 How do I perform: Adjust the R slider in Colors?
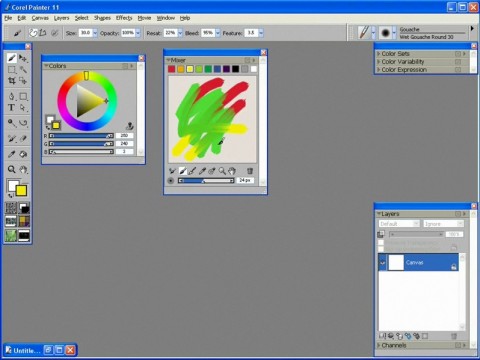tap(81, 136)
